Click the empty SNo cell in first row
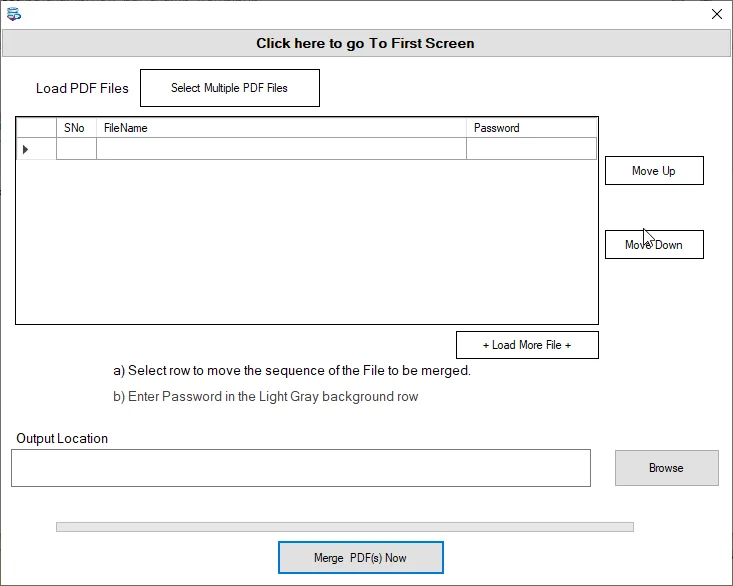The image size is (733, 586). coord(76,149)
